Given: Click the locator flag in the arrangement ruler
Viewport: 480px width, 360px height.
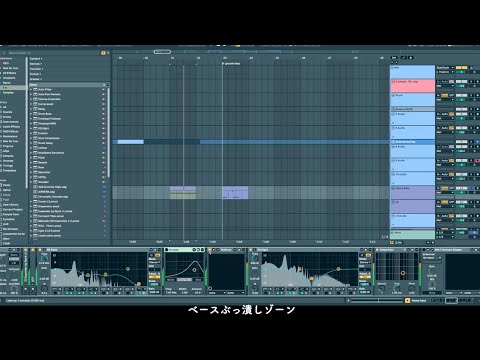Looking at the screenshot, I should [x=223, y=63].
